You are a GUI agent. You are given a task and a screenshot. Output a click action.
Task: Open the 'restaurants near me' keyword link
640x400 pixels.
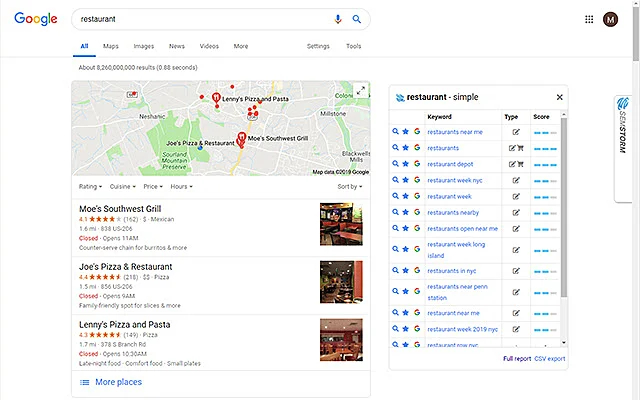click(455, 132)
